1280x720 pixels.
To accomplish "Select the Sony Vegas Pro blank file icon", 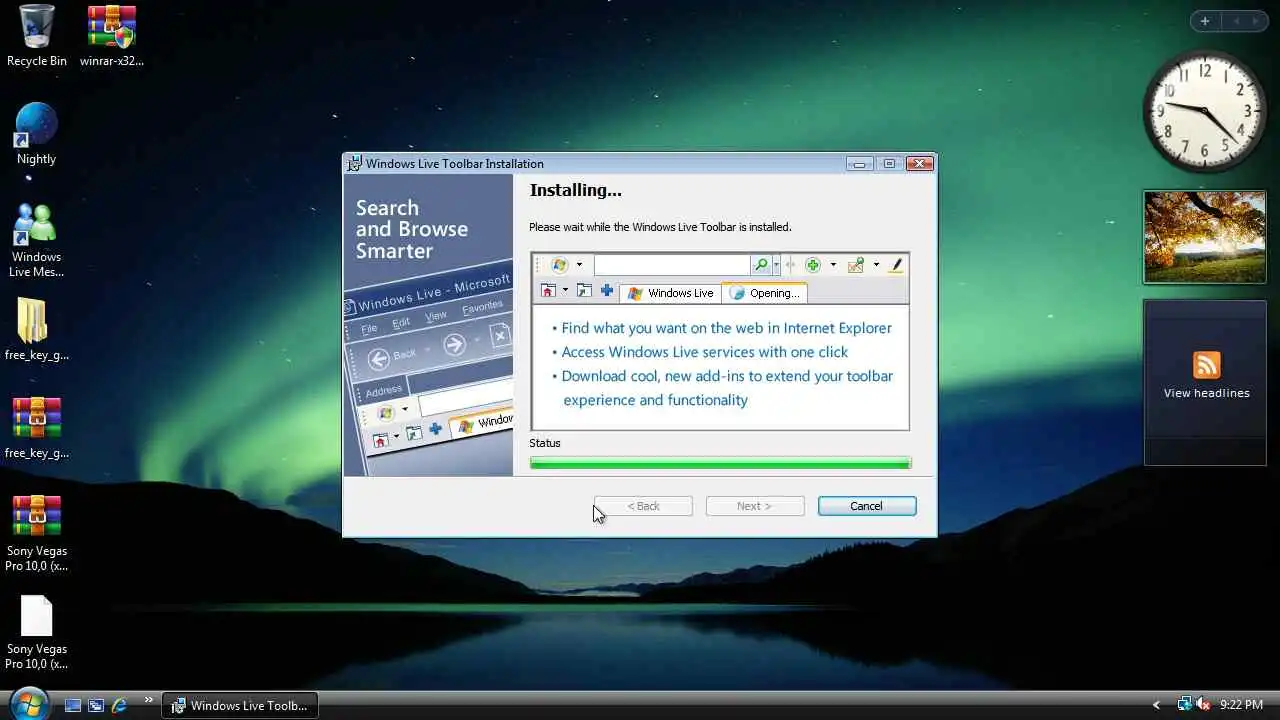I will pos(36,632).
